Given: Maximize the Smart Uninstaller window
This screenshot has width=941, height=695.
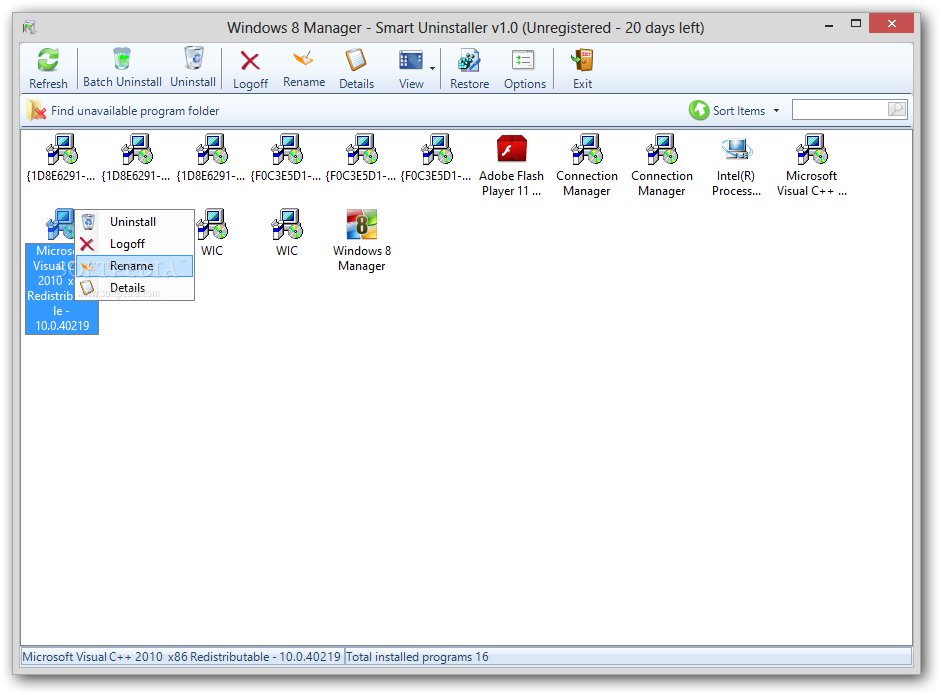Looking at the screenshot, I should coord(856,24).
